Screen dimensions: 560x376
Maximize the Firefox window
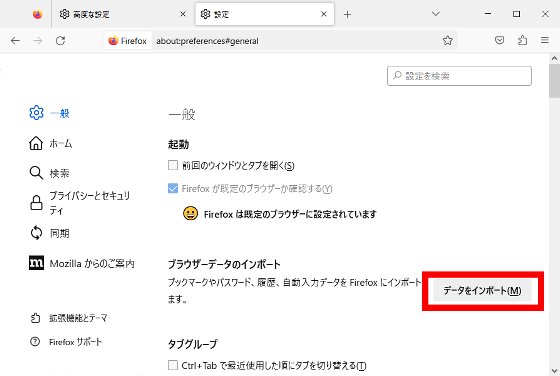coord(516,14)
